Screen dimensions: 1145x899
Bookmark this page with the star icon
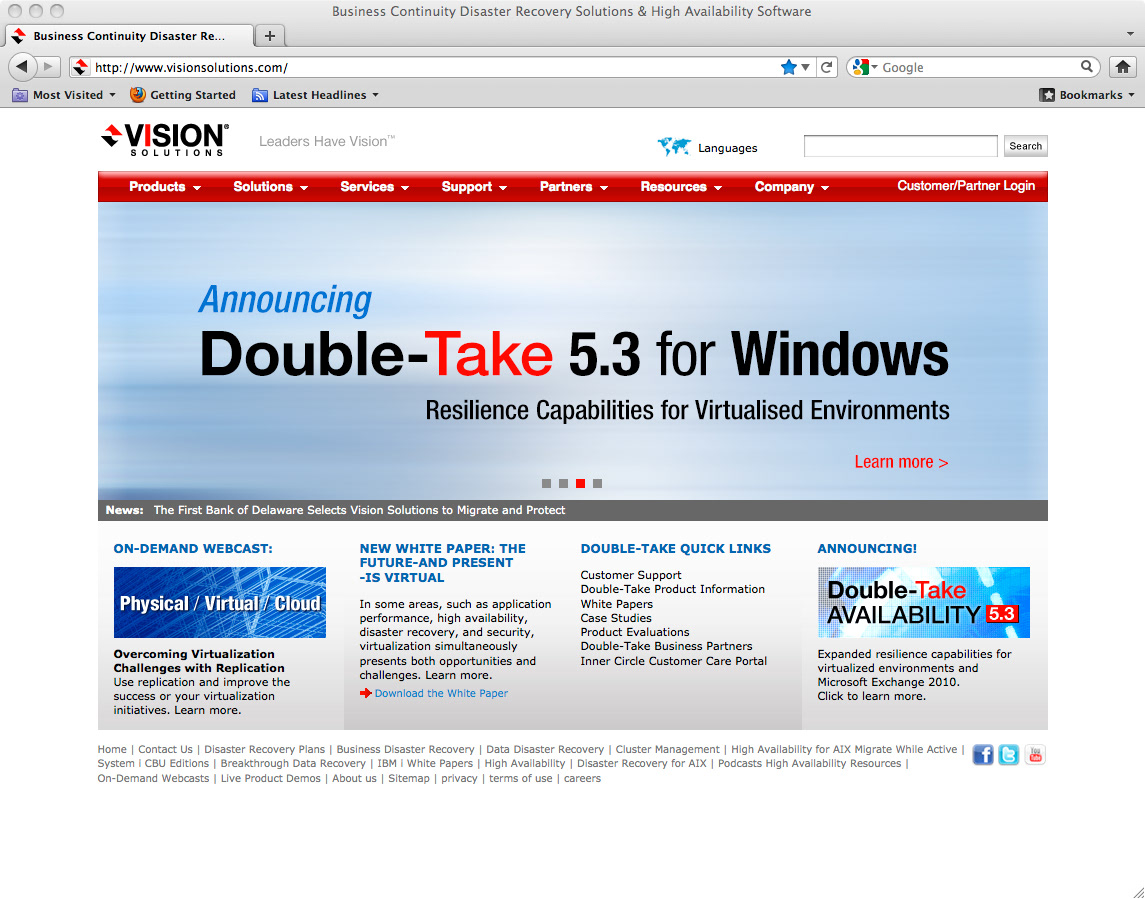tap(788, 67)
